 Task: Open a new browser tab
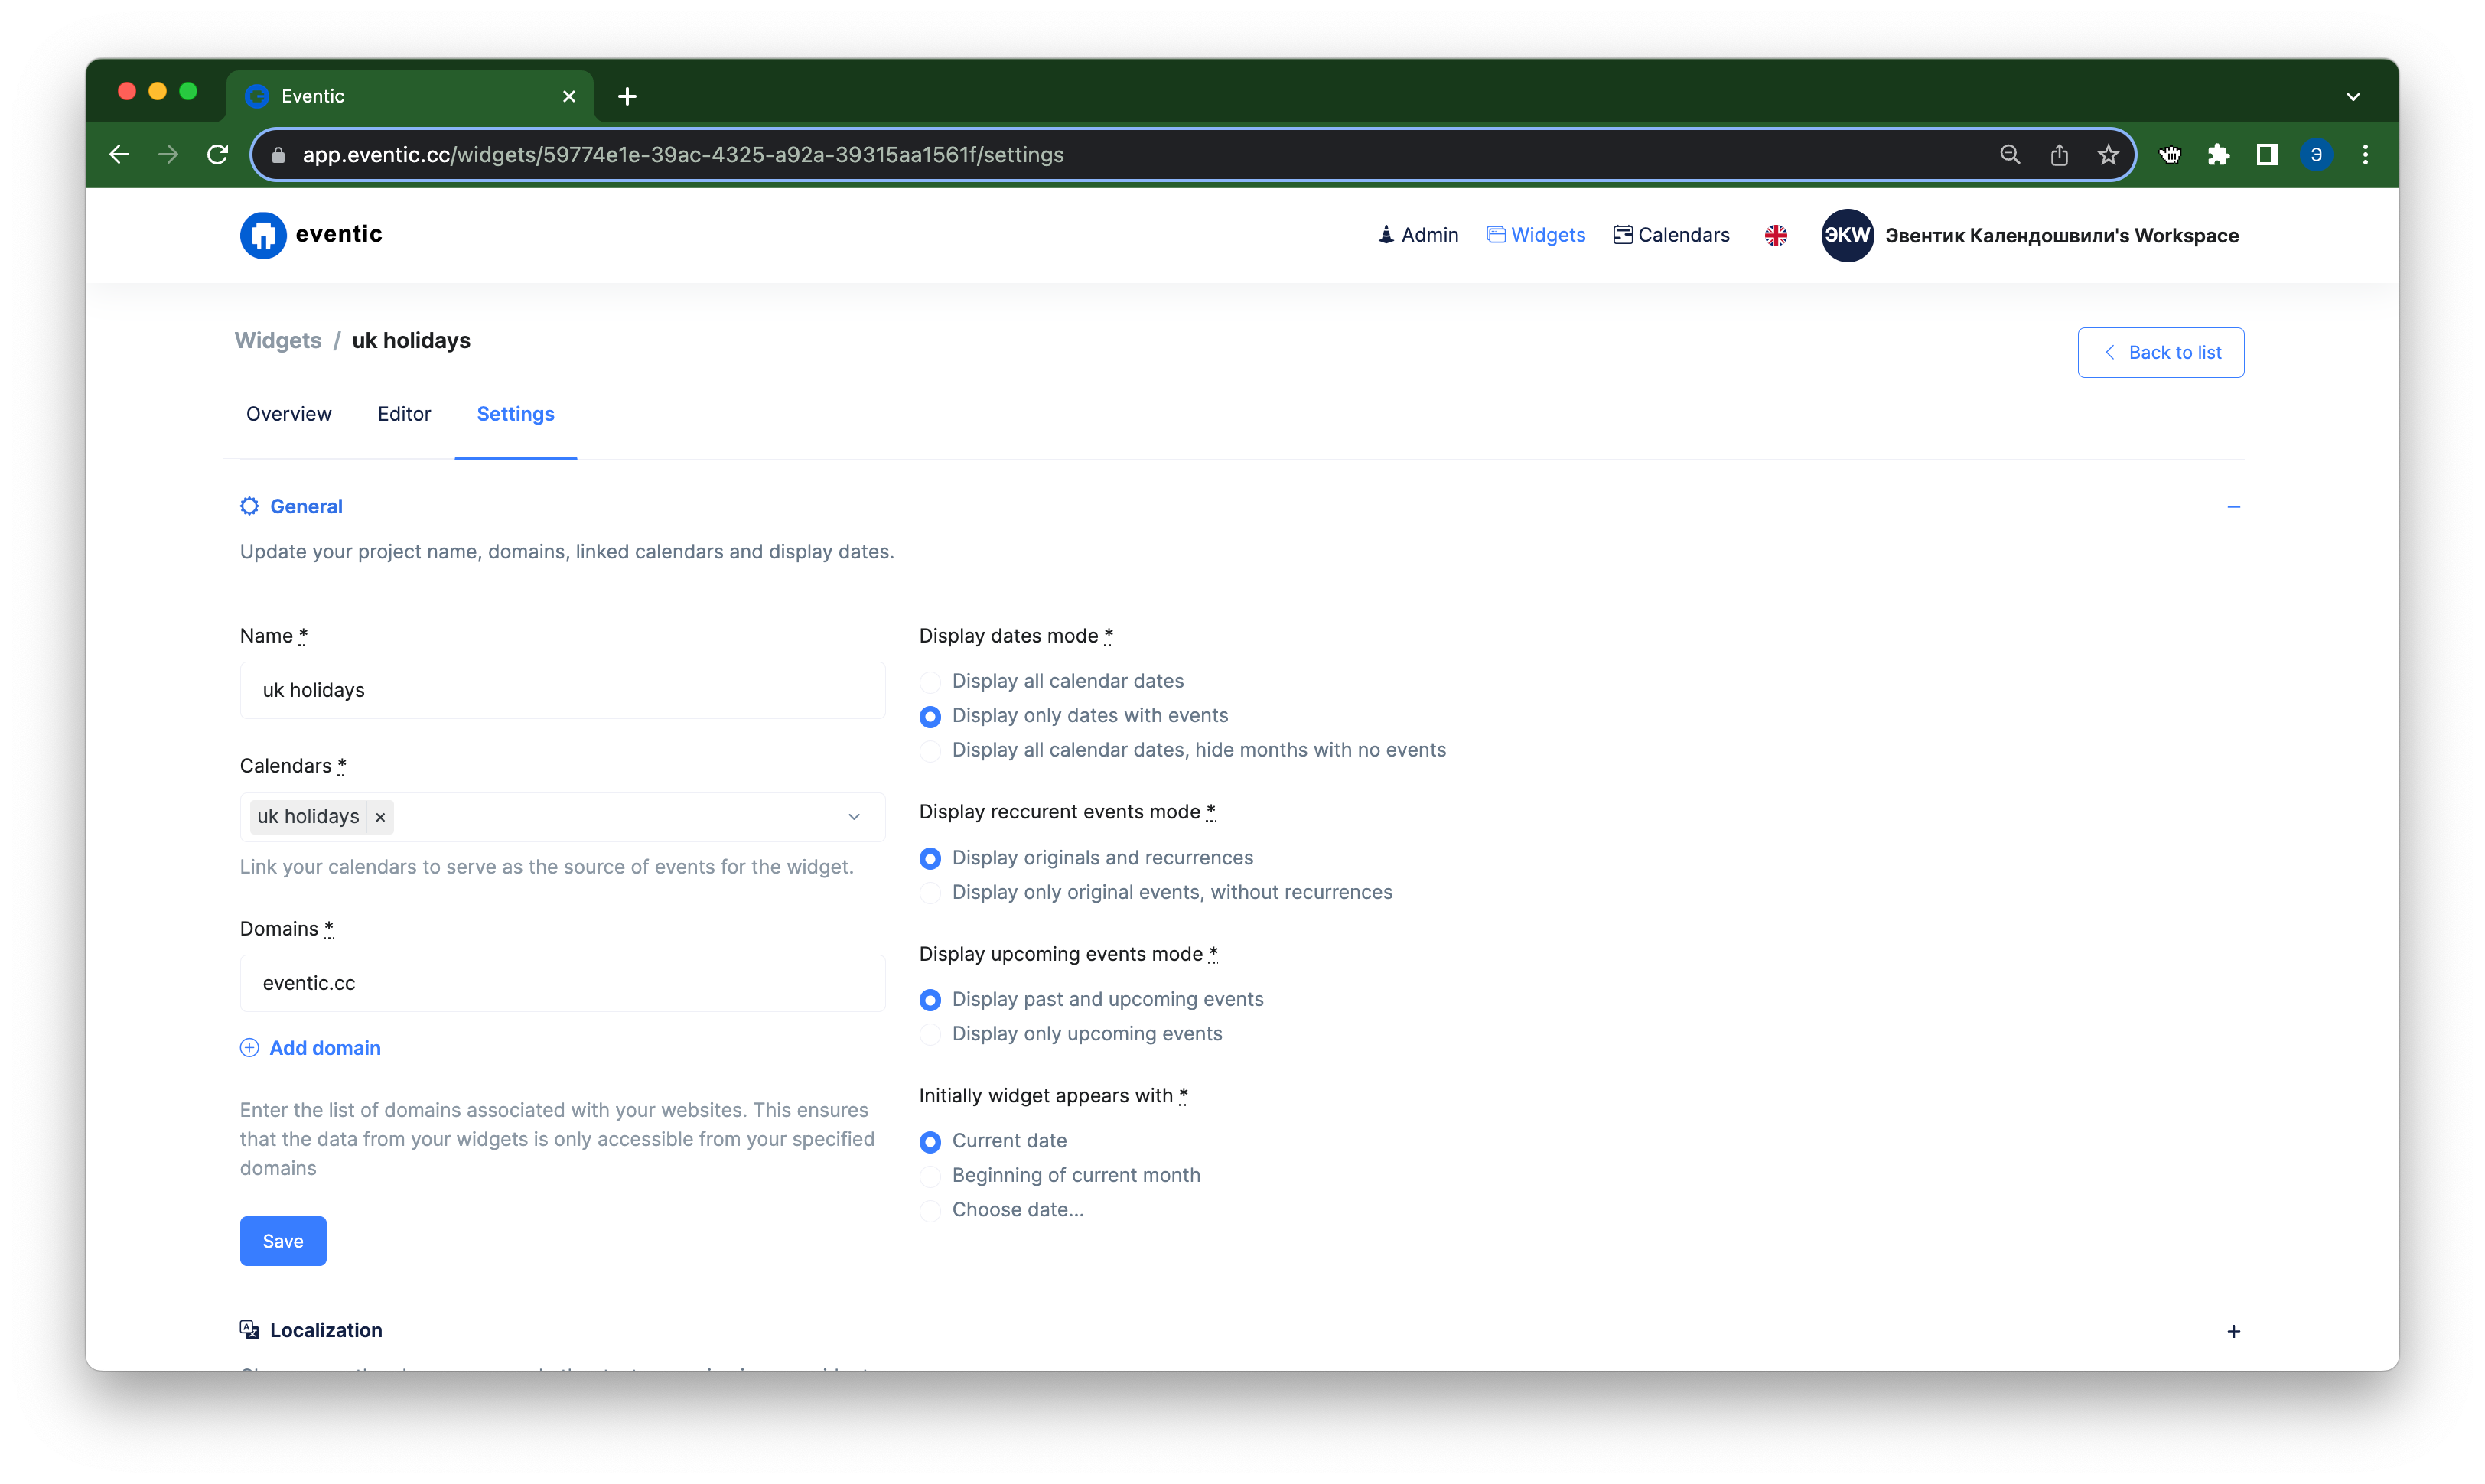[x=627, y=96]
